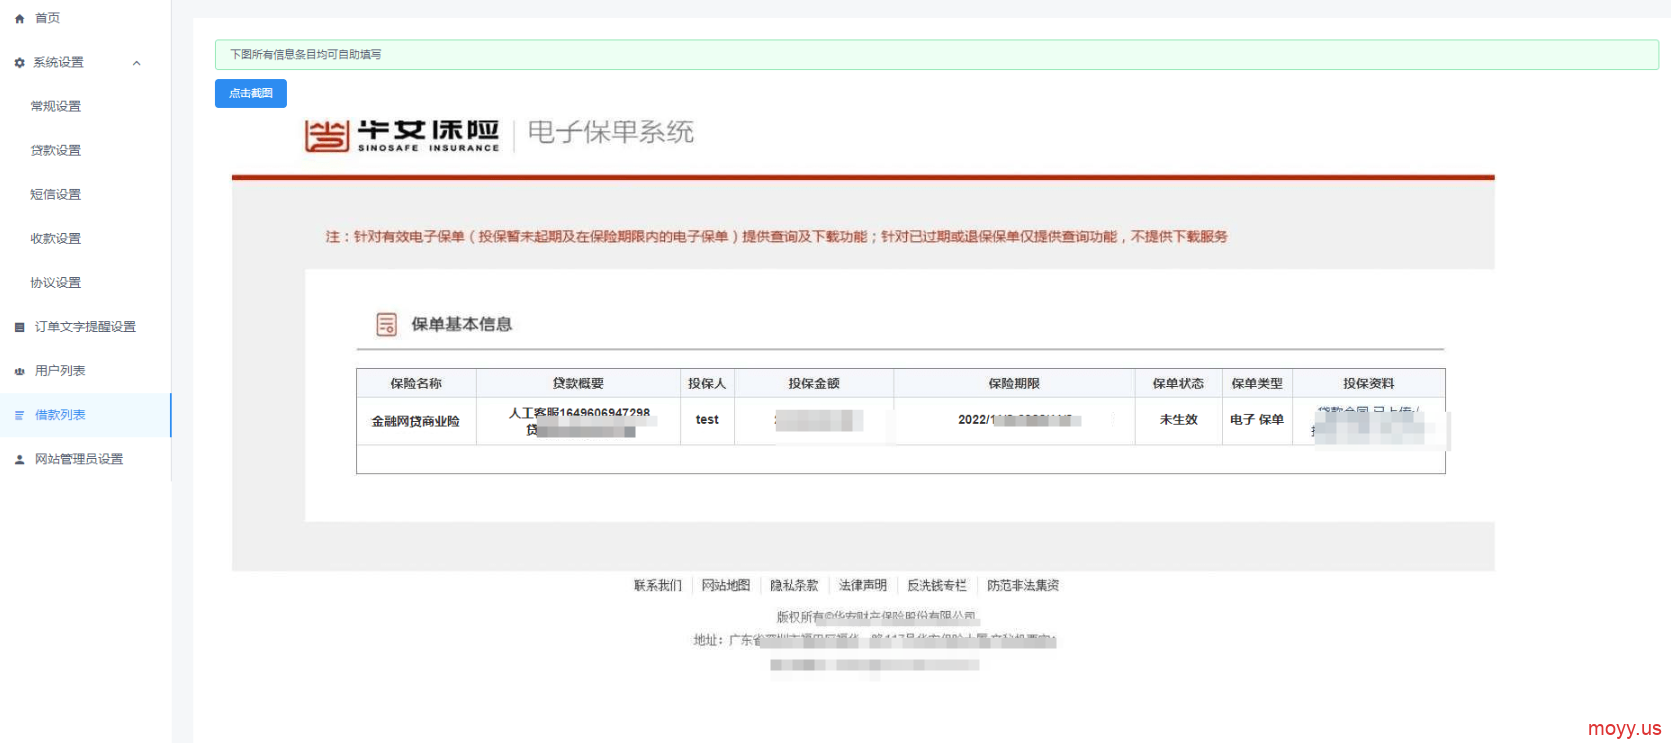The height and width of the screenshot is (743, 1671).
Task: Click 防范非法集资 footer link
Action: 1023,585
